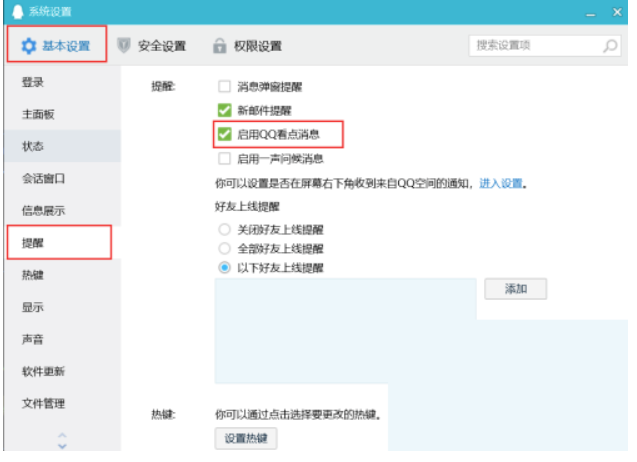Choose 全部好友上线提醒 radio option
This screenshot has height=462, width=637.
click(x=224, y=248)
